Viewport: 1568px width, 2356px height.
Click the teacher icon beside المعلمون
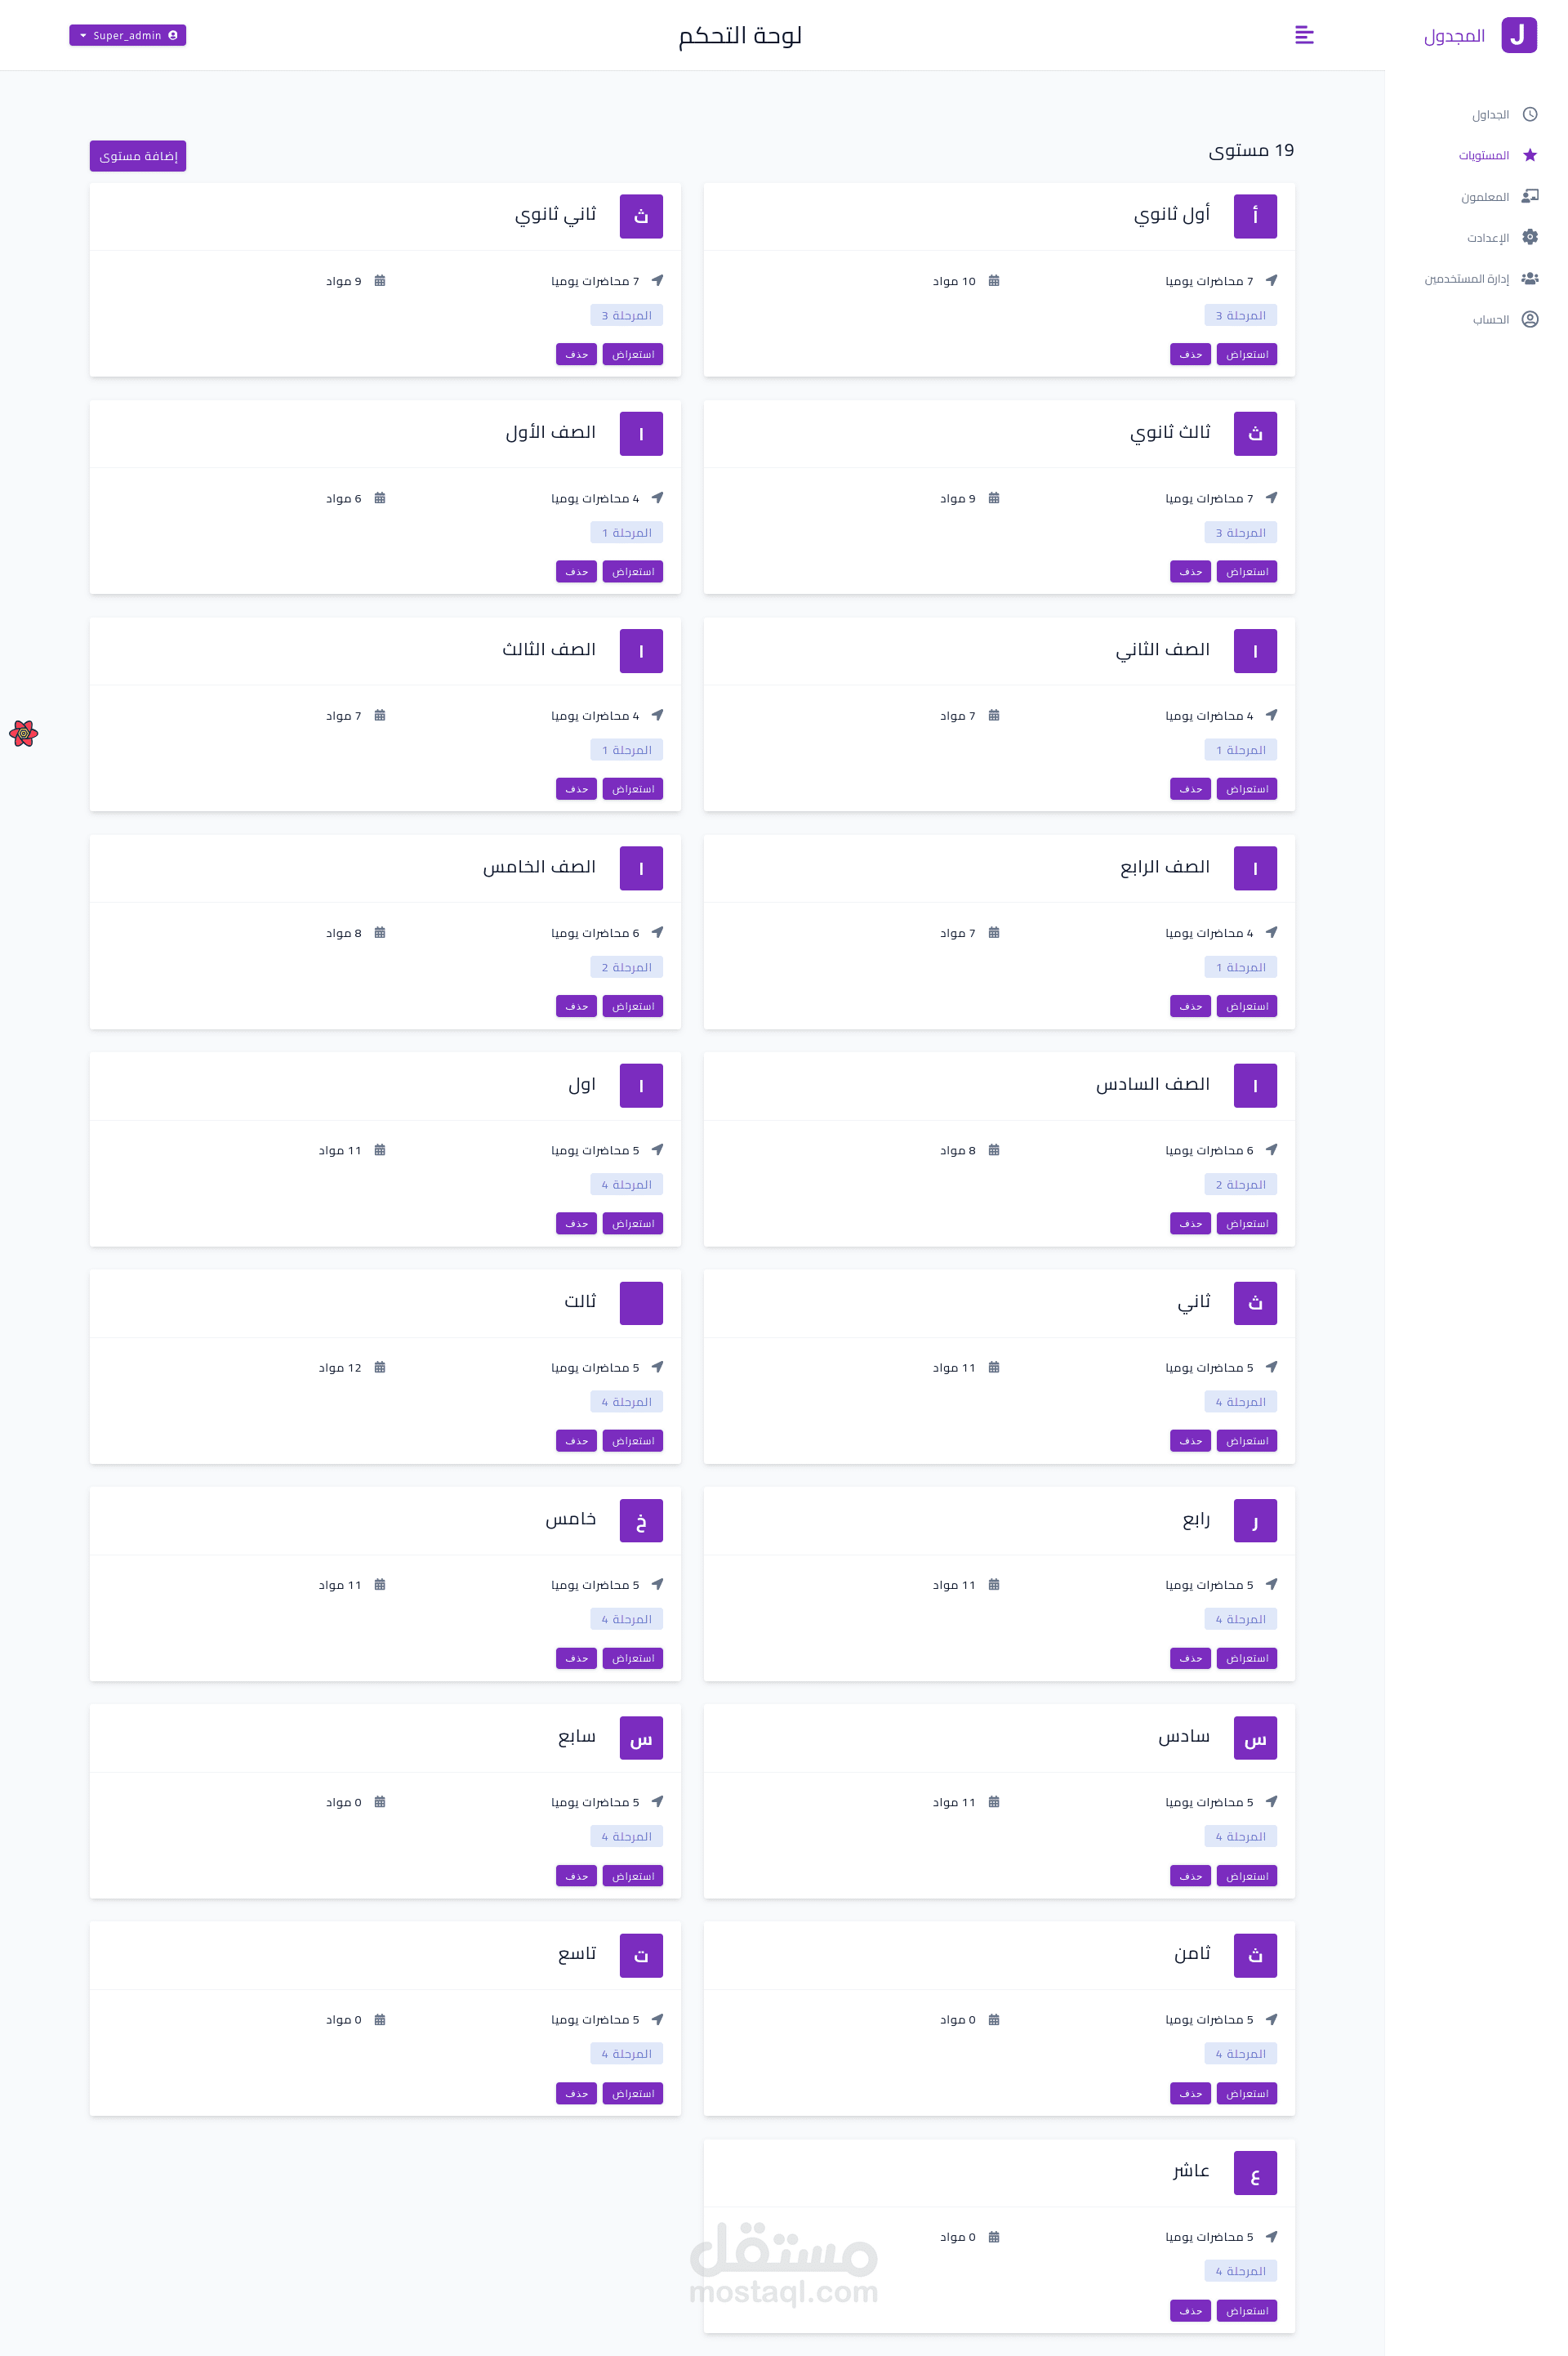point(1529,196)
